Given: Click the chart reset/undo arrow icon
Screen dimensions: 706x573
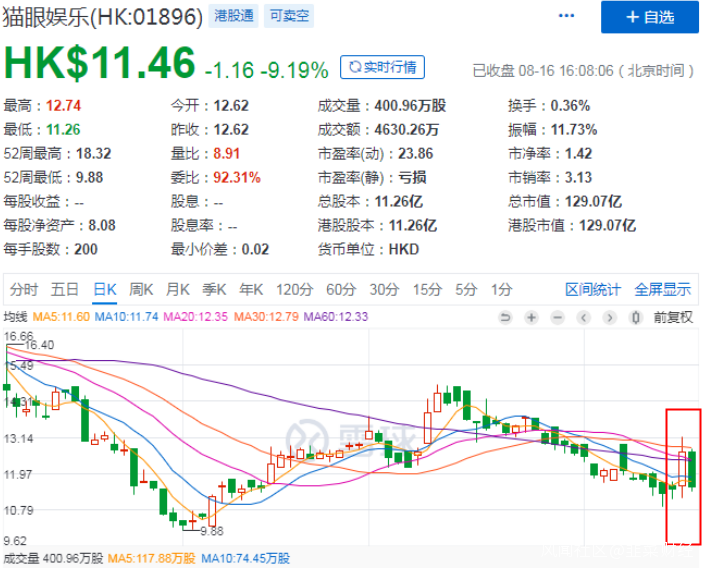Looking at the screenshot, I should [505, 318].
